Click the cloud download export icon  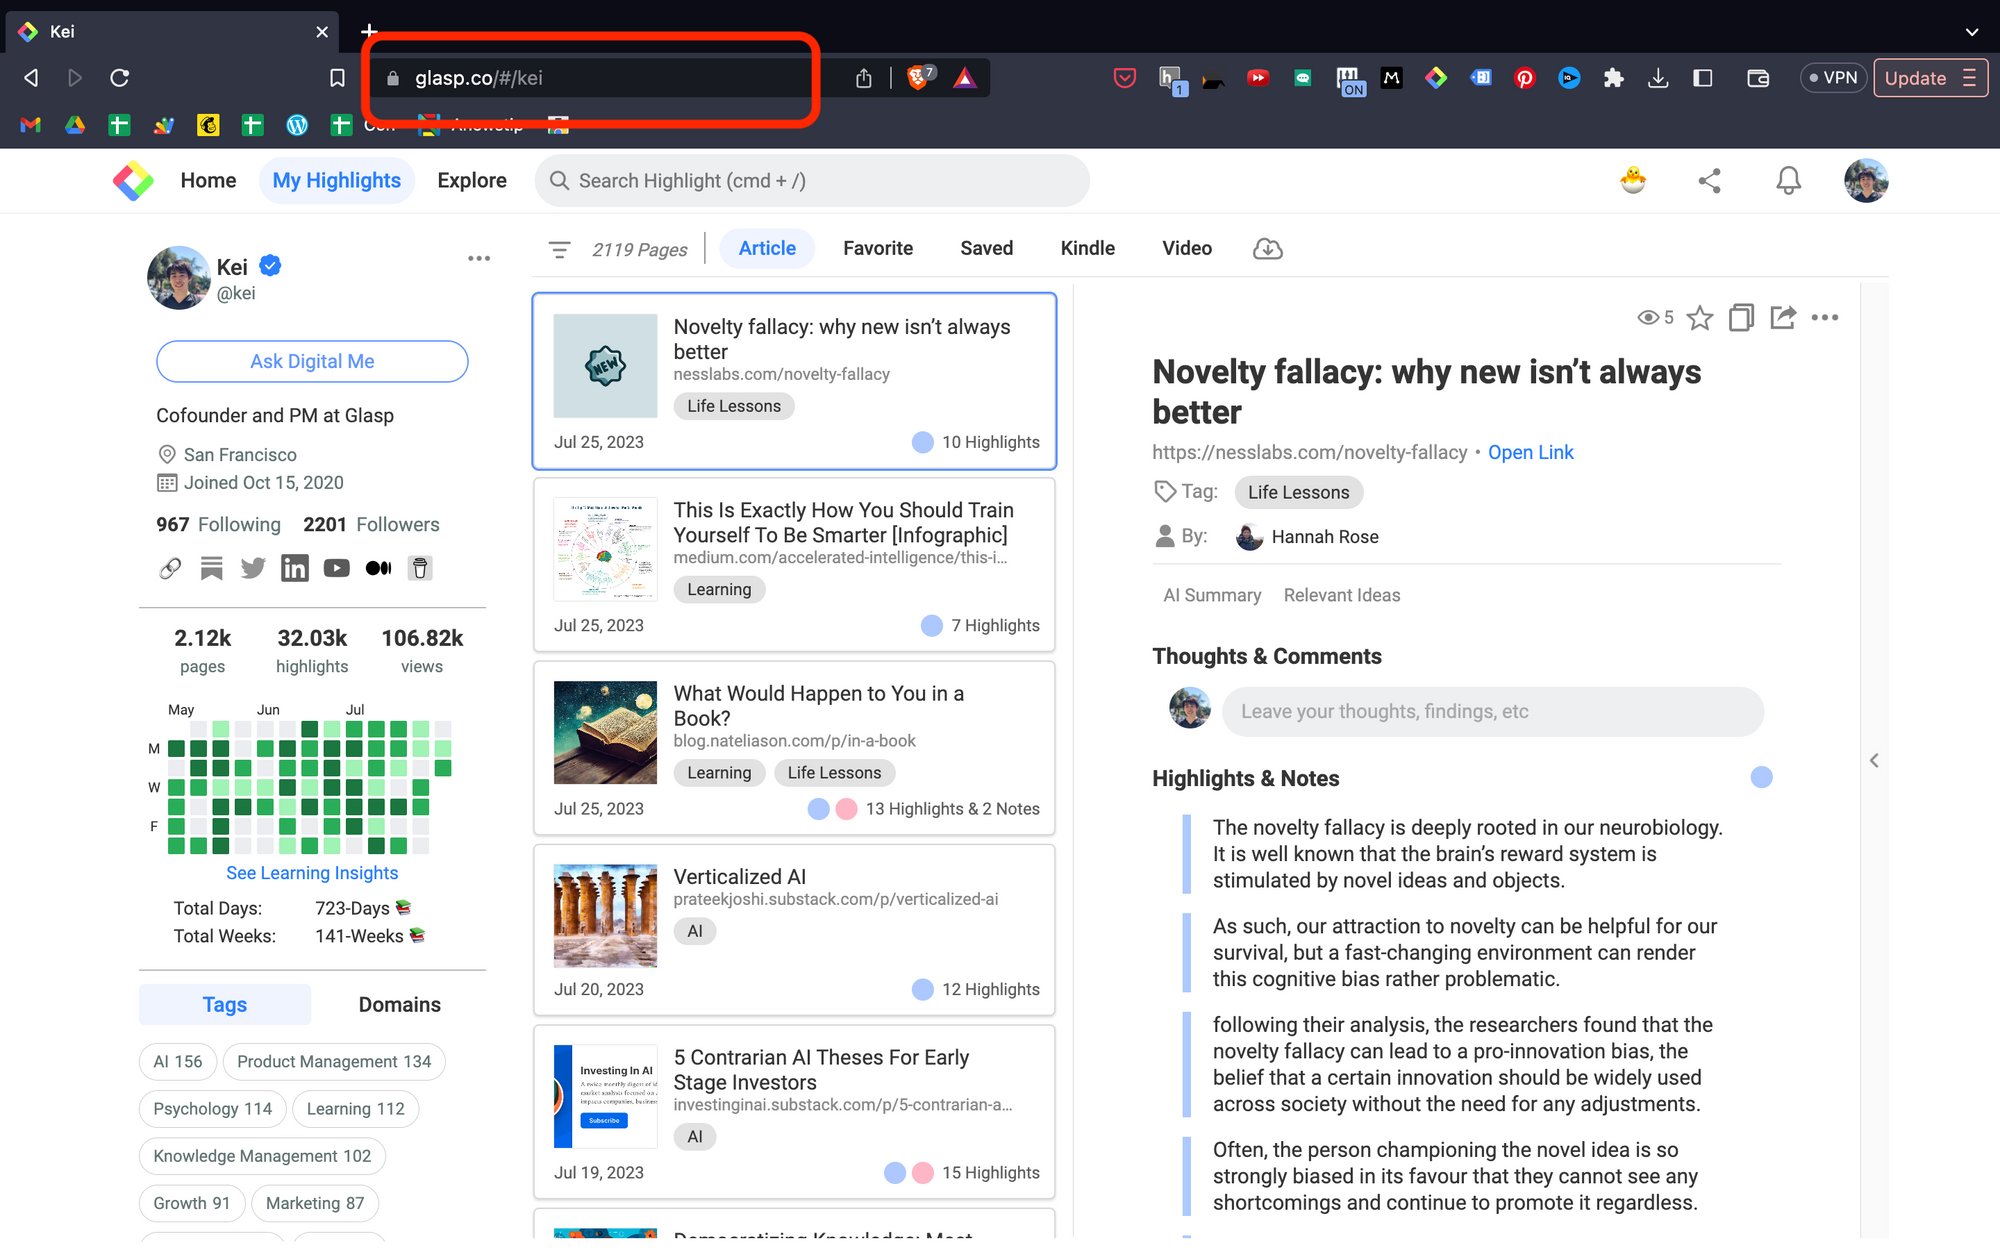(1267, 249)
